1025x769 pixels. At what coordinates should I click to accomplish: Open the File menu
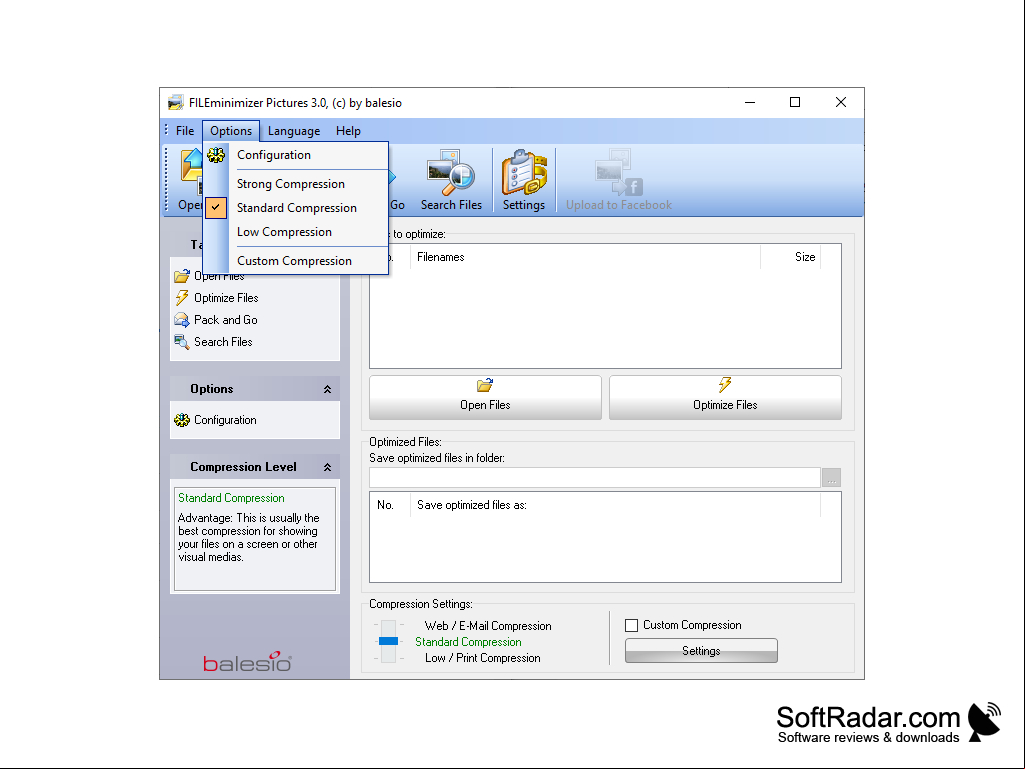pos(185,131)
